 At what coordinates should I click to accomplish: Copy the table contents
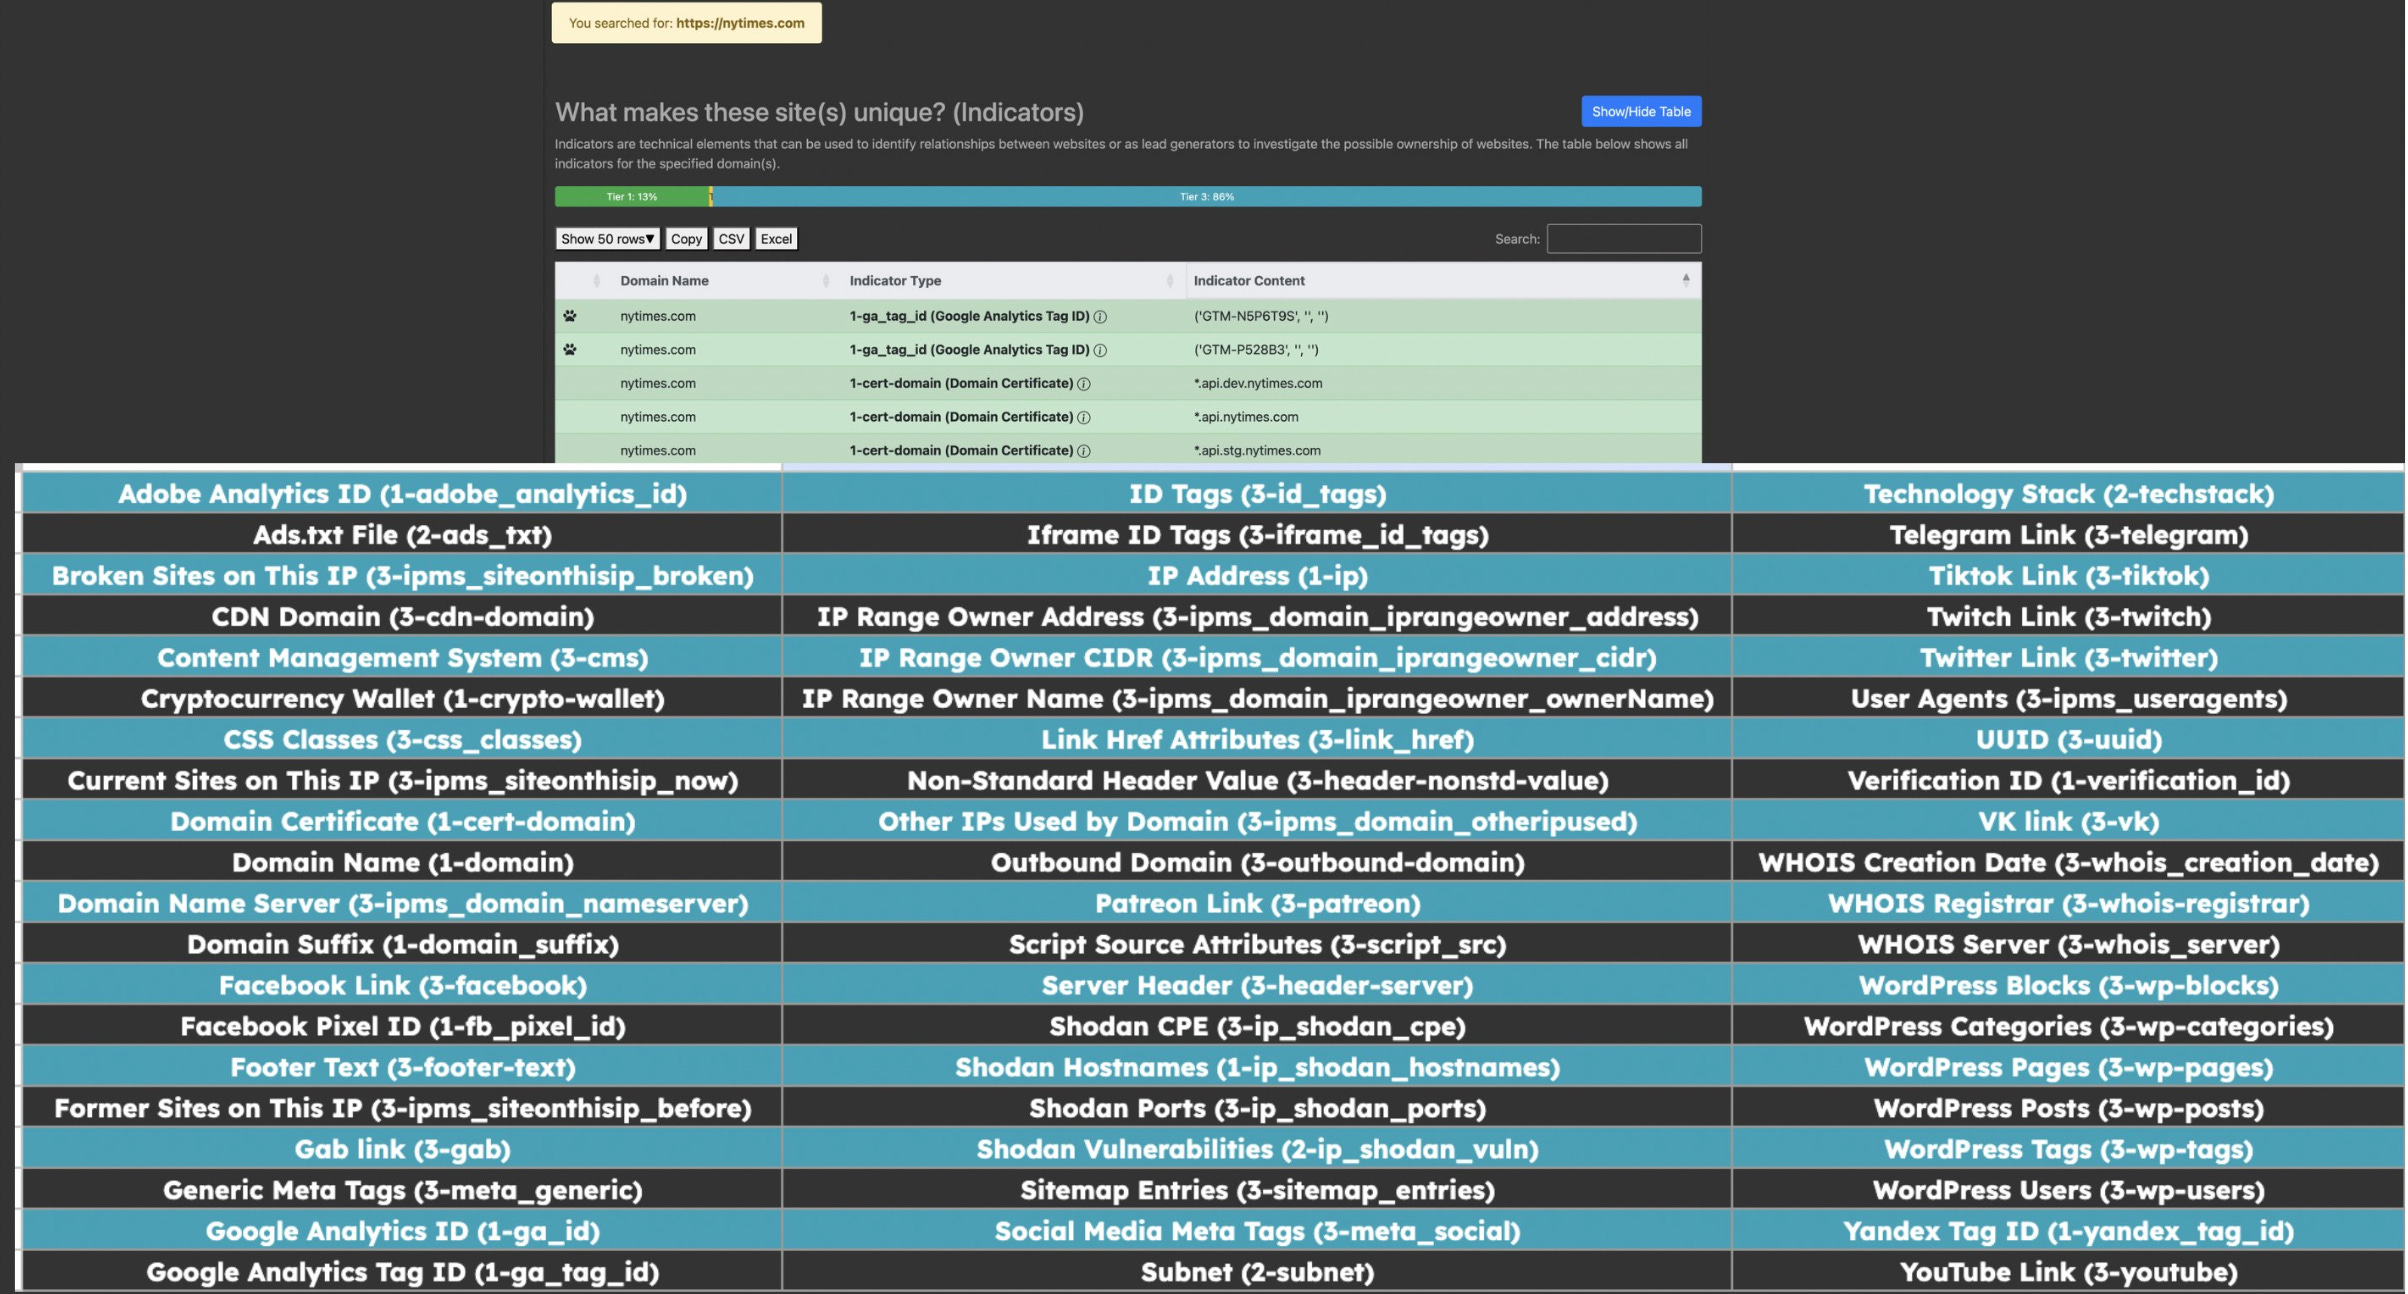pos(686,239)
